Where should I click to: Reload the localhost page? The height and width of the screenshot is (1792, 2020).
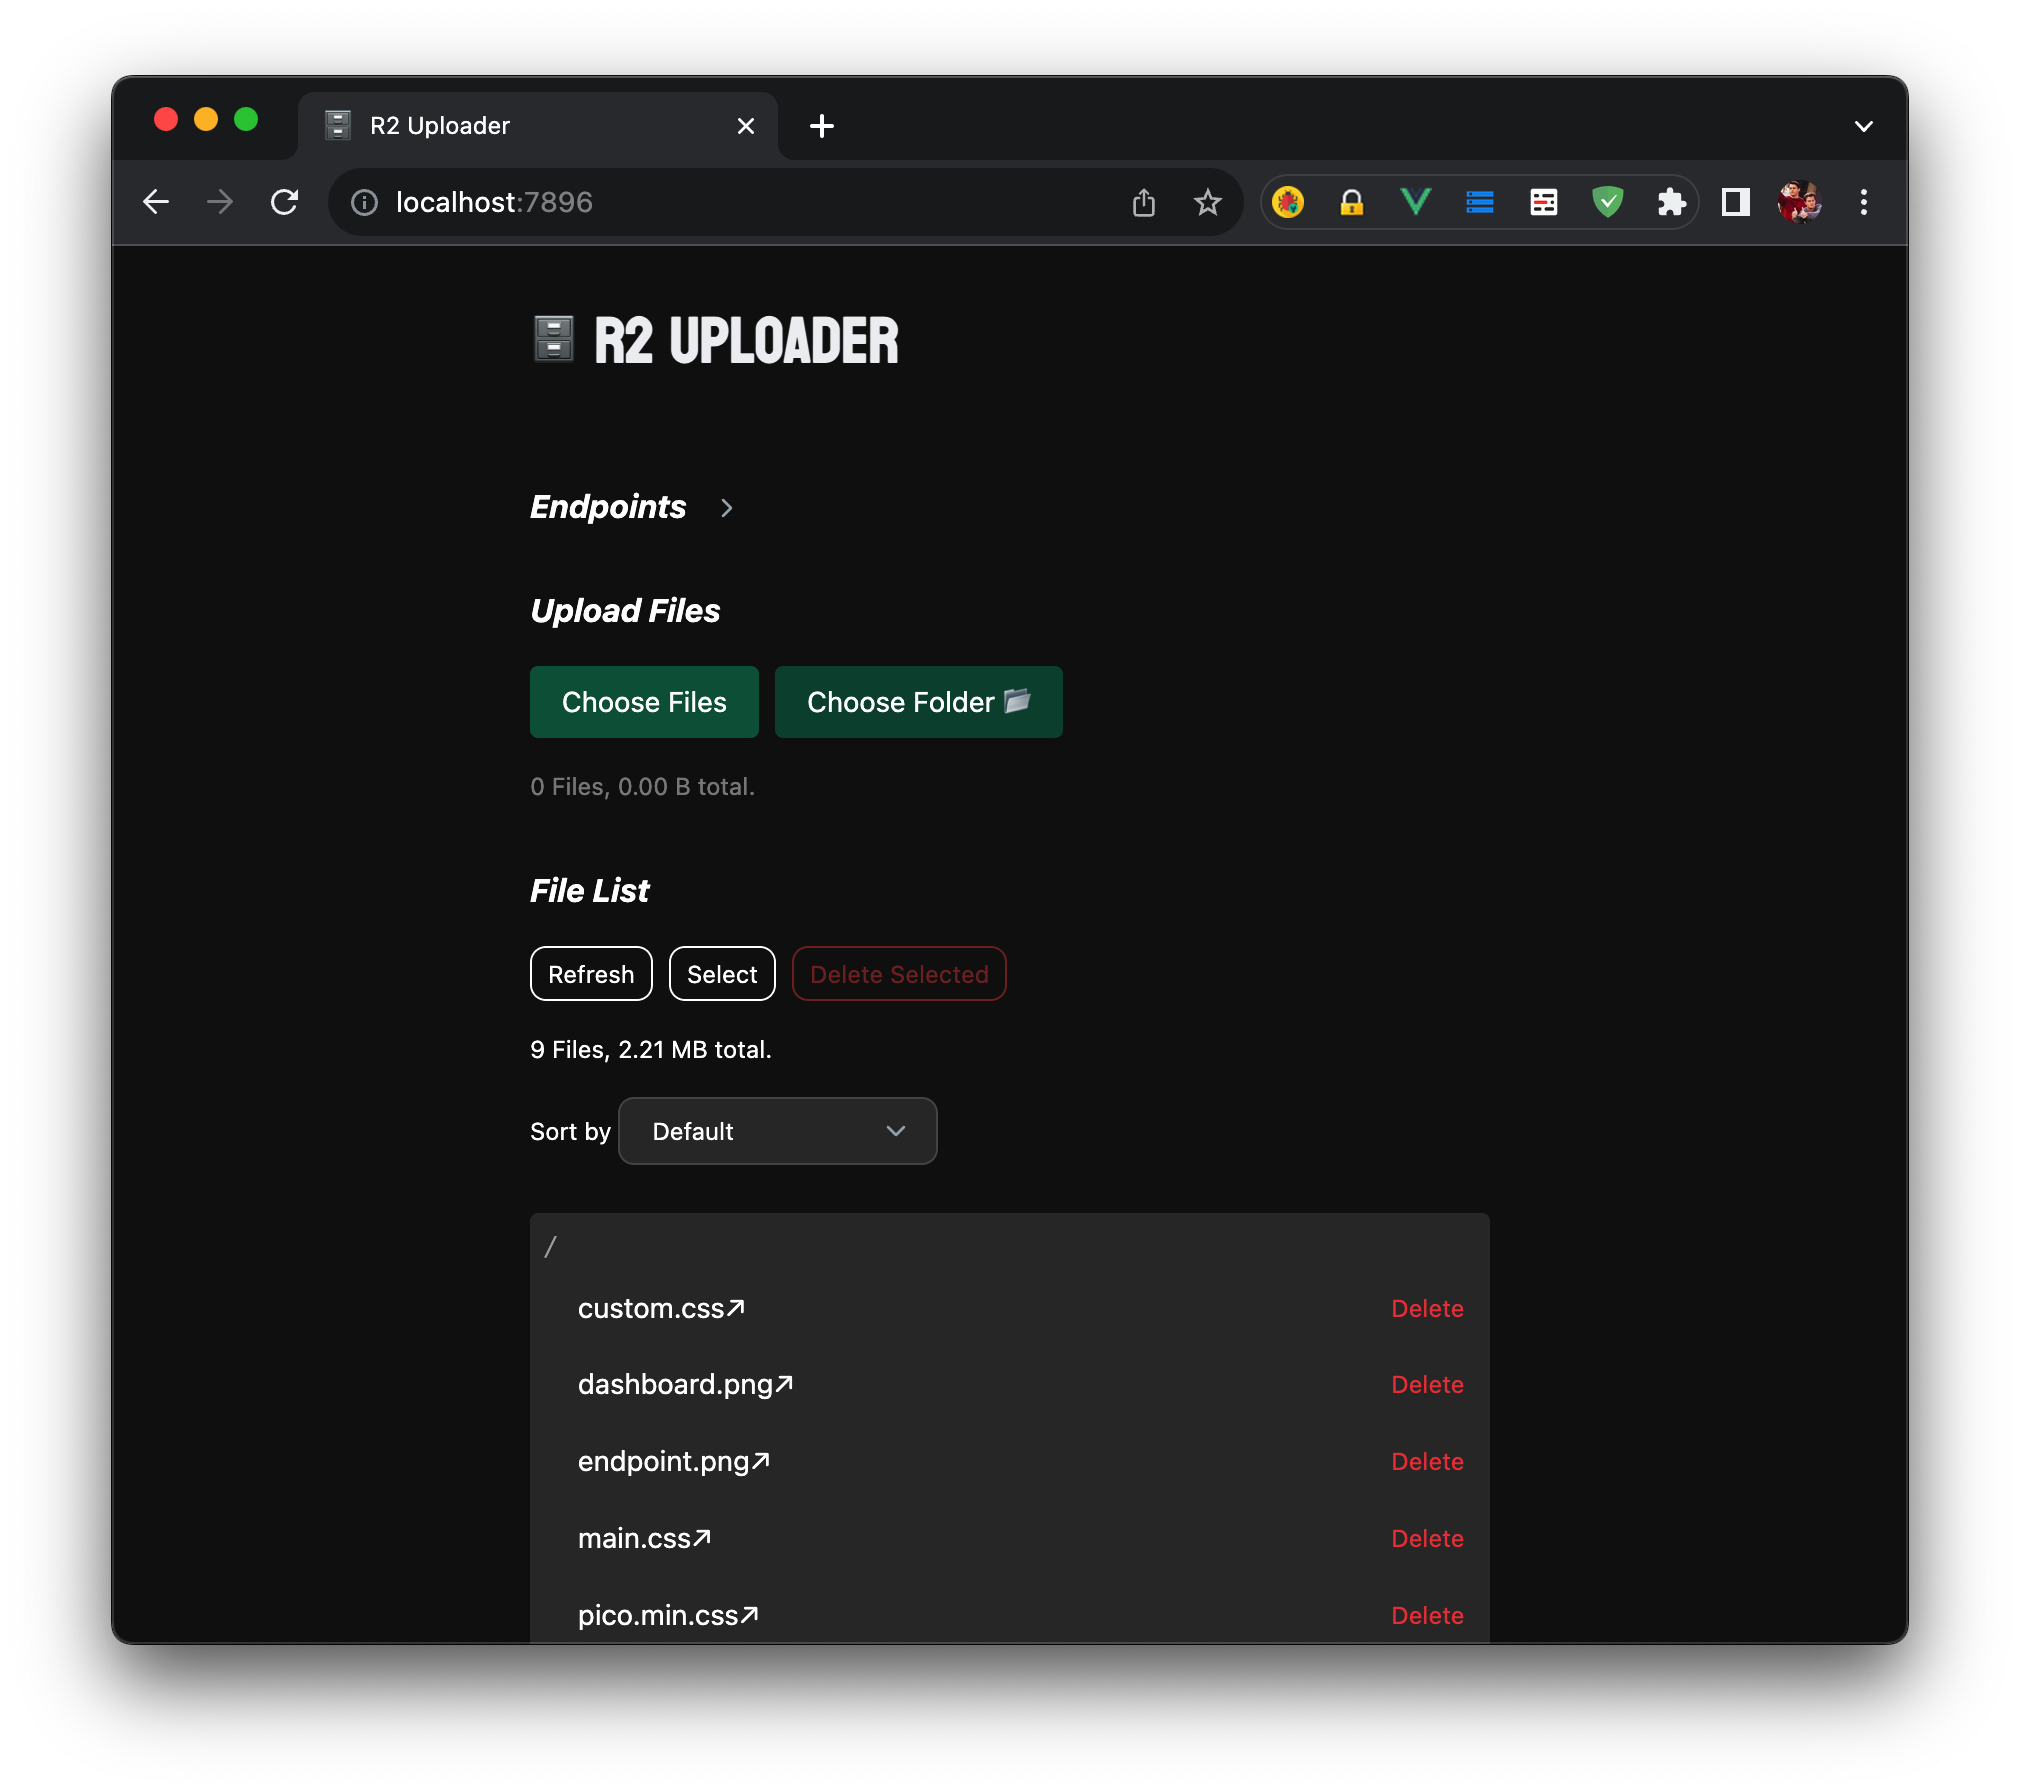coord(285,203)
